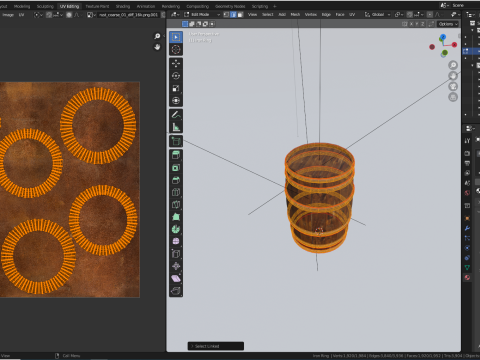Screen dimensions: 480x360
Task: Open the Global transform orientation dropdown
Action: (377, 14)
